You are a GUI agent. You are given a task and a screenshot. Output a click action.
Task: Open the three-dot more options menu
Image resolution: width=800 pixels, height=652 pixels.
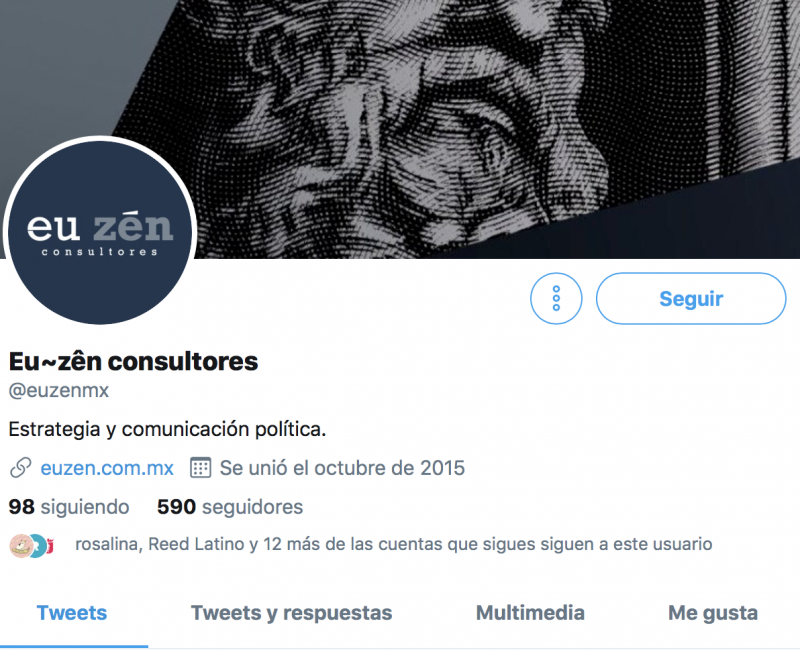(x=556, y=298)
